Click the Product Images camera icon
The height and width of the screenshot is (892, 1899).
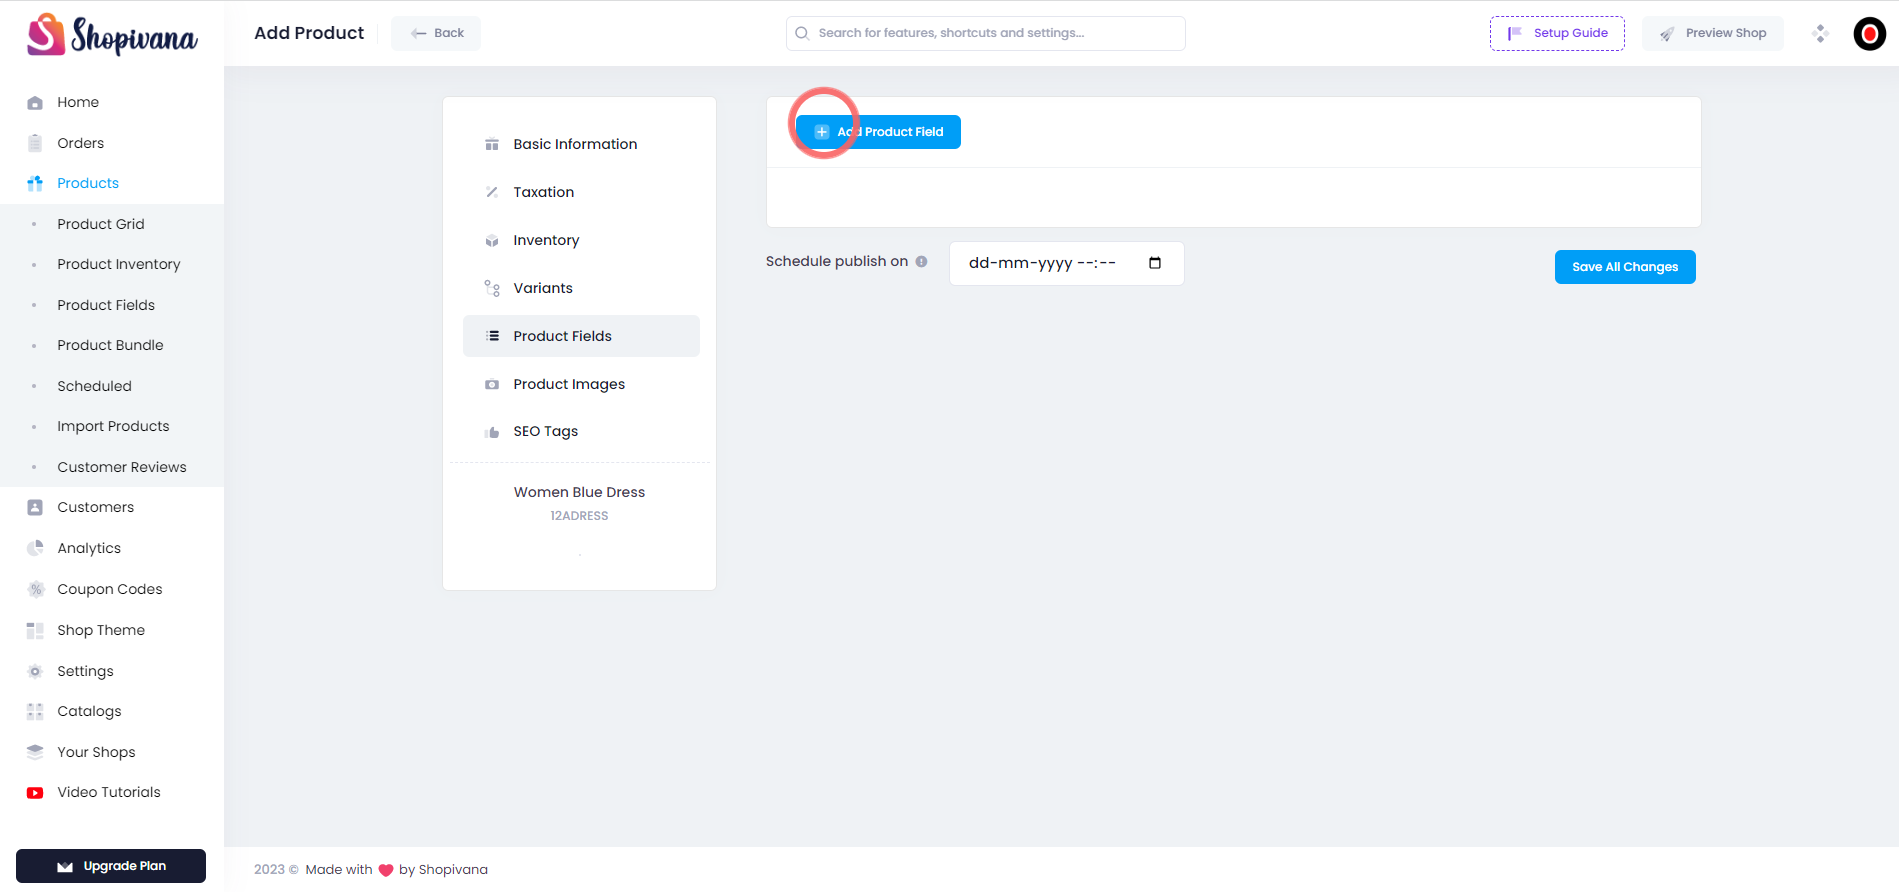click(492, 384)
